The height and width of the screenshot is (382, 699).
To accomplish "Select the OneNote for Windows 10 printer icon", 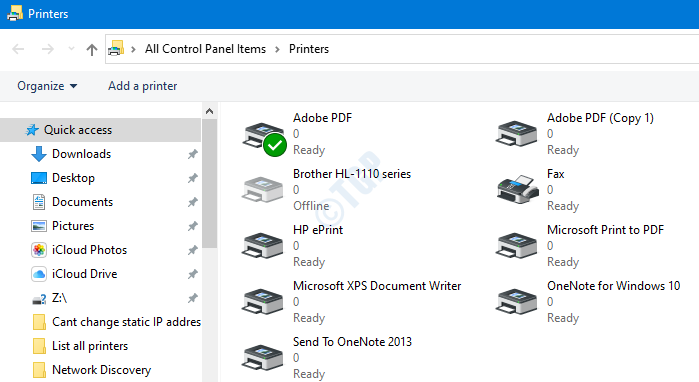I will pyautogui.click(x=516, y=301).
